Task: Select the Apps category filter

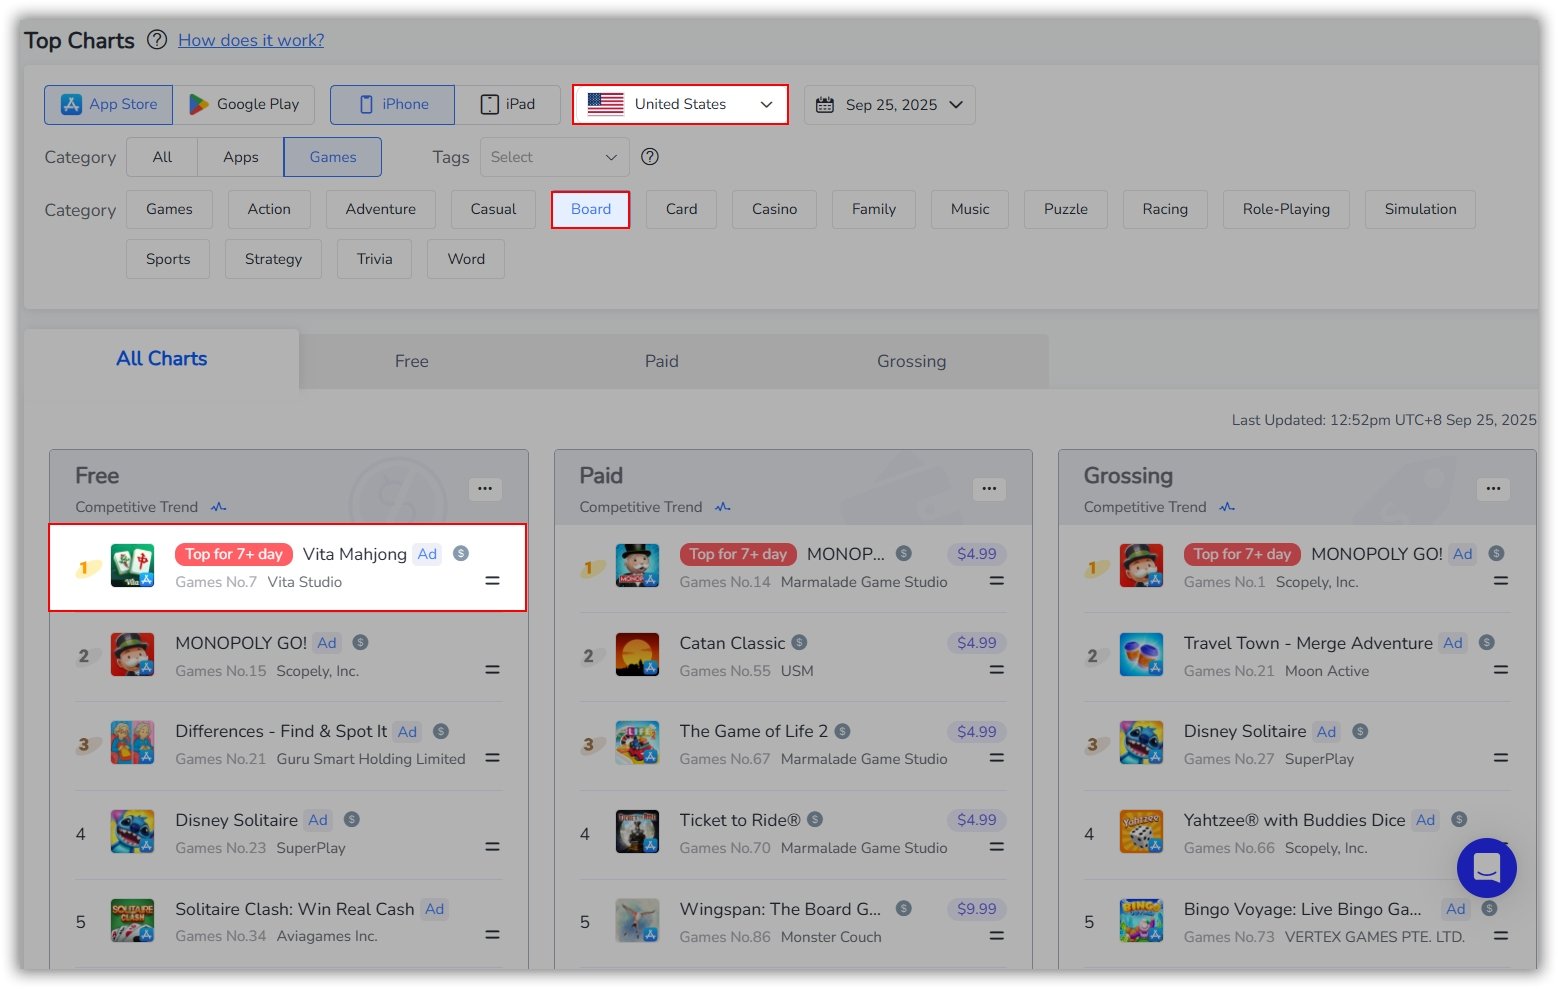Action: click(240, 157)
